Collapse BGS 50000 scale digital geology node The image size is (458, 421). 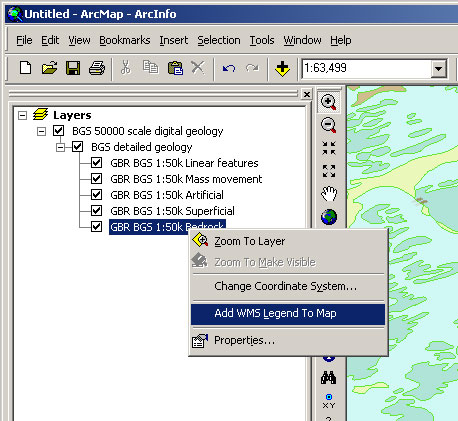pyautogui.click(x=41, y=131)
